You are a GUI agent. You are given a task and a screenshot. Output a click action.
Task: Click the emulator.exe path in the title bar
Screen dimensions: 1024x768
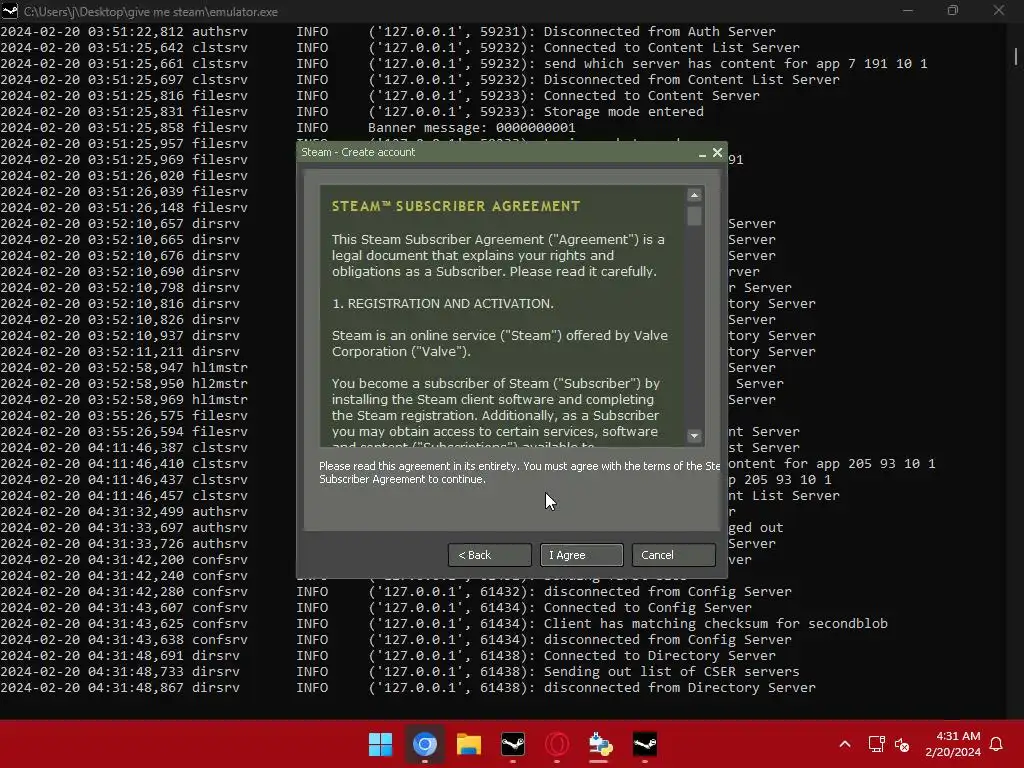(x=151, y=12)
